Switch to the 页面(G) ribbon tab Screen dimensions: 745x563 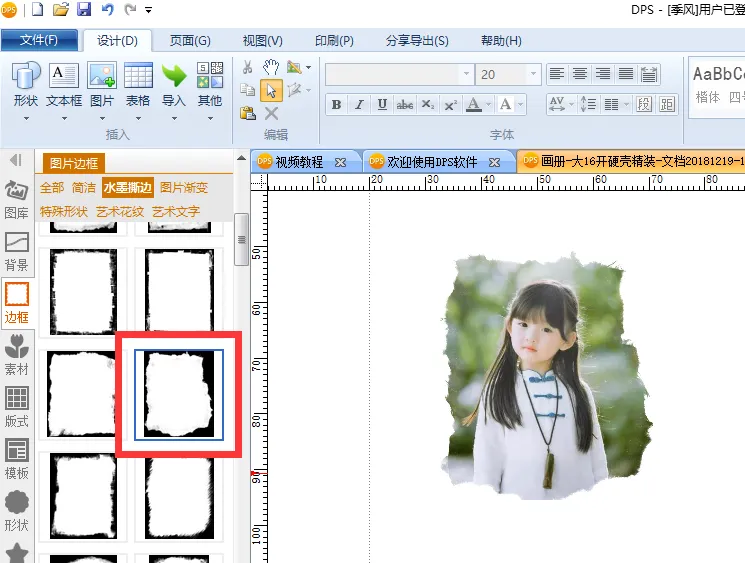tap(190, 41)
